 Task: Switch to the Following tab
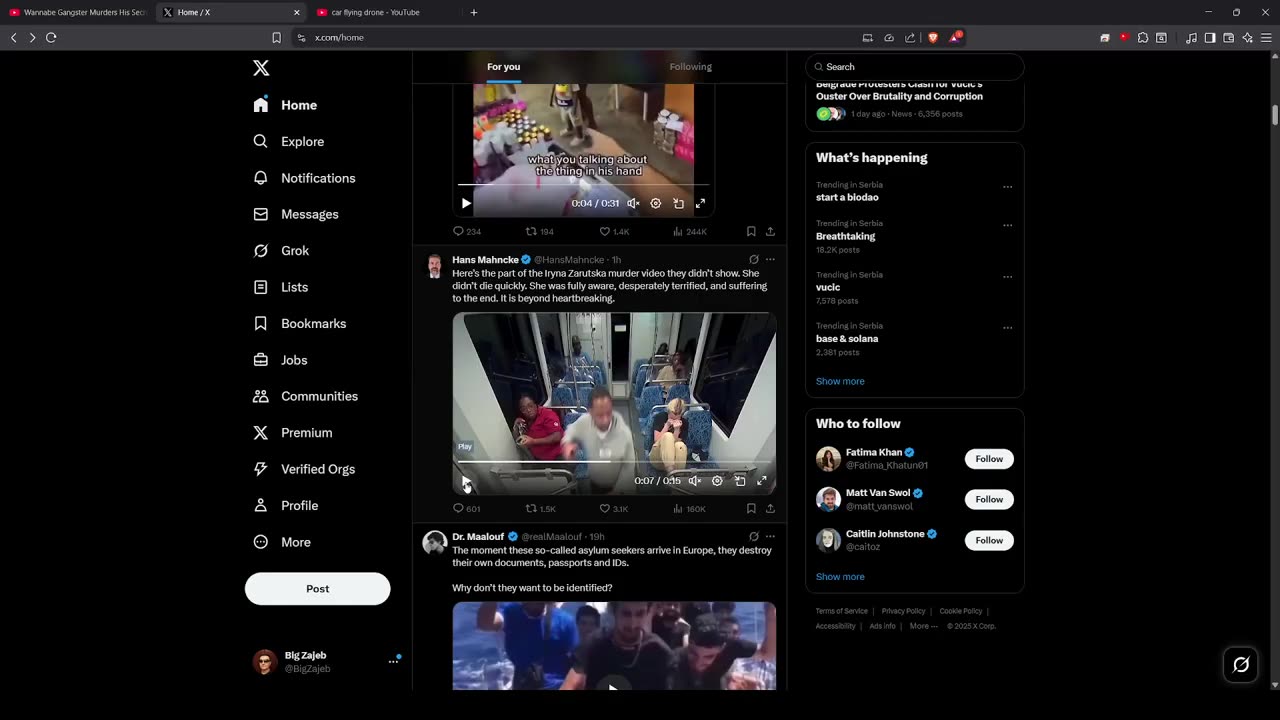tap(690, 67)
